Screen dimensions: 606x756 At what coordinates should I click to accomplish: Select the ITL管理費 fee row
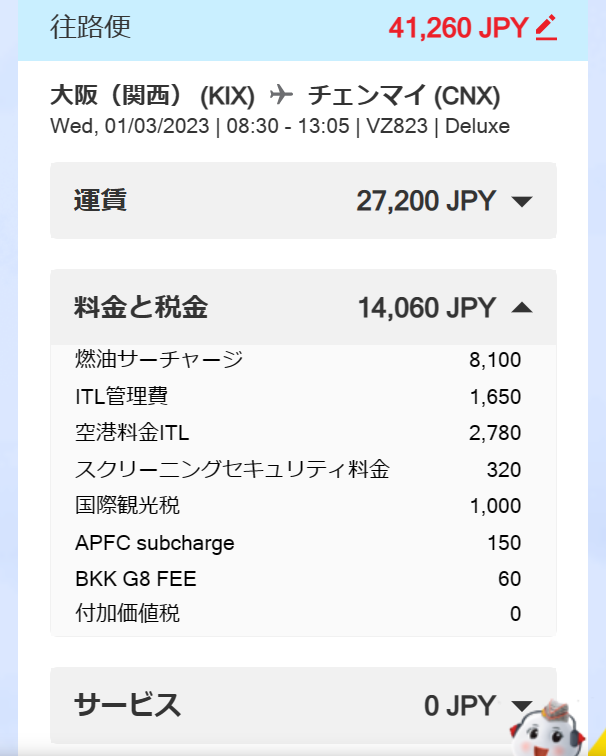(121, 397)
